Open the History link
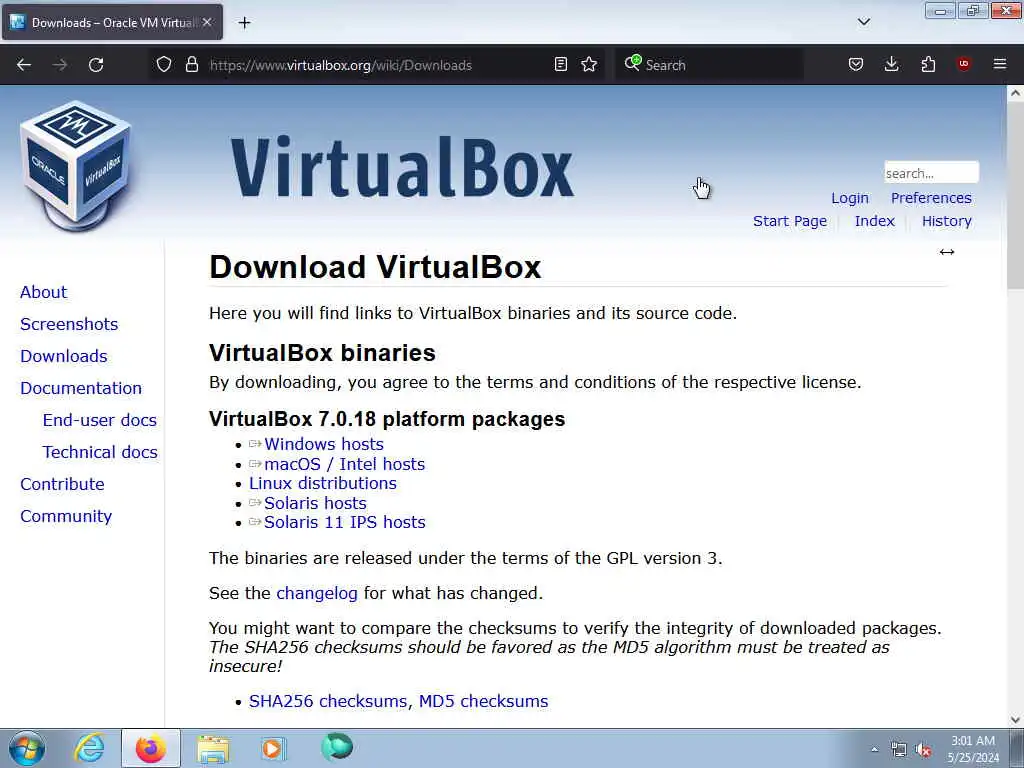 946,221
